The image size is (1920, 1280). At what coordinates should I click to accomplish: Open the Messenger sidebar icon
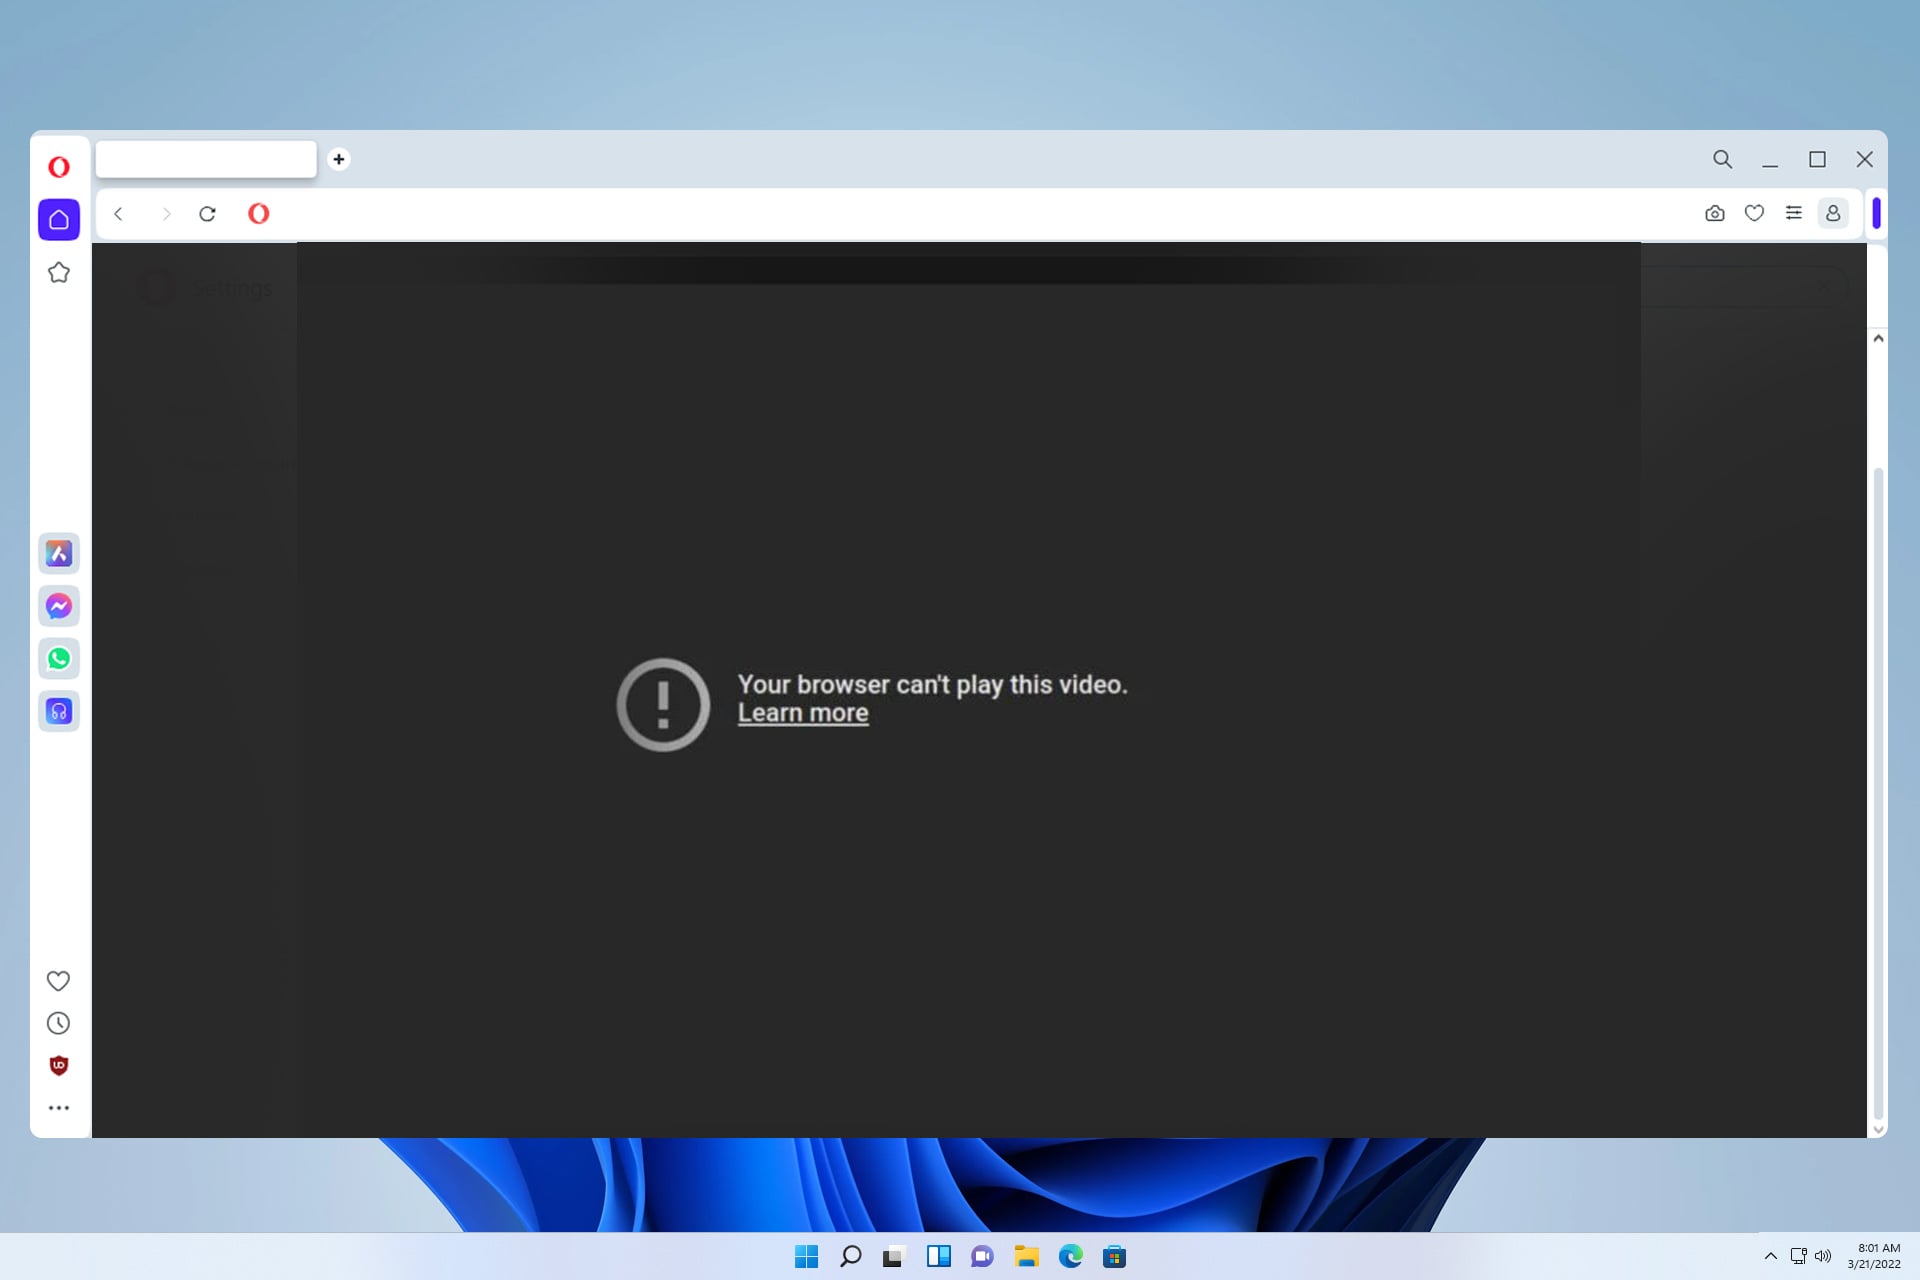pyautogui.click(x=59, y=606)
